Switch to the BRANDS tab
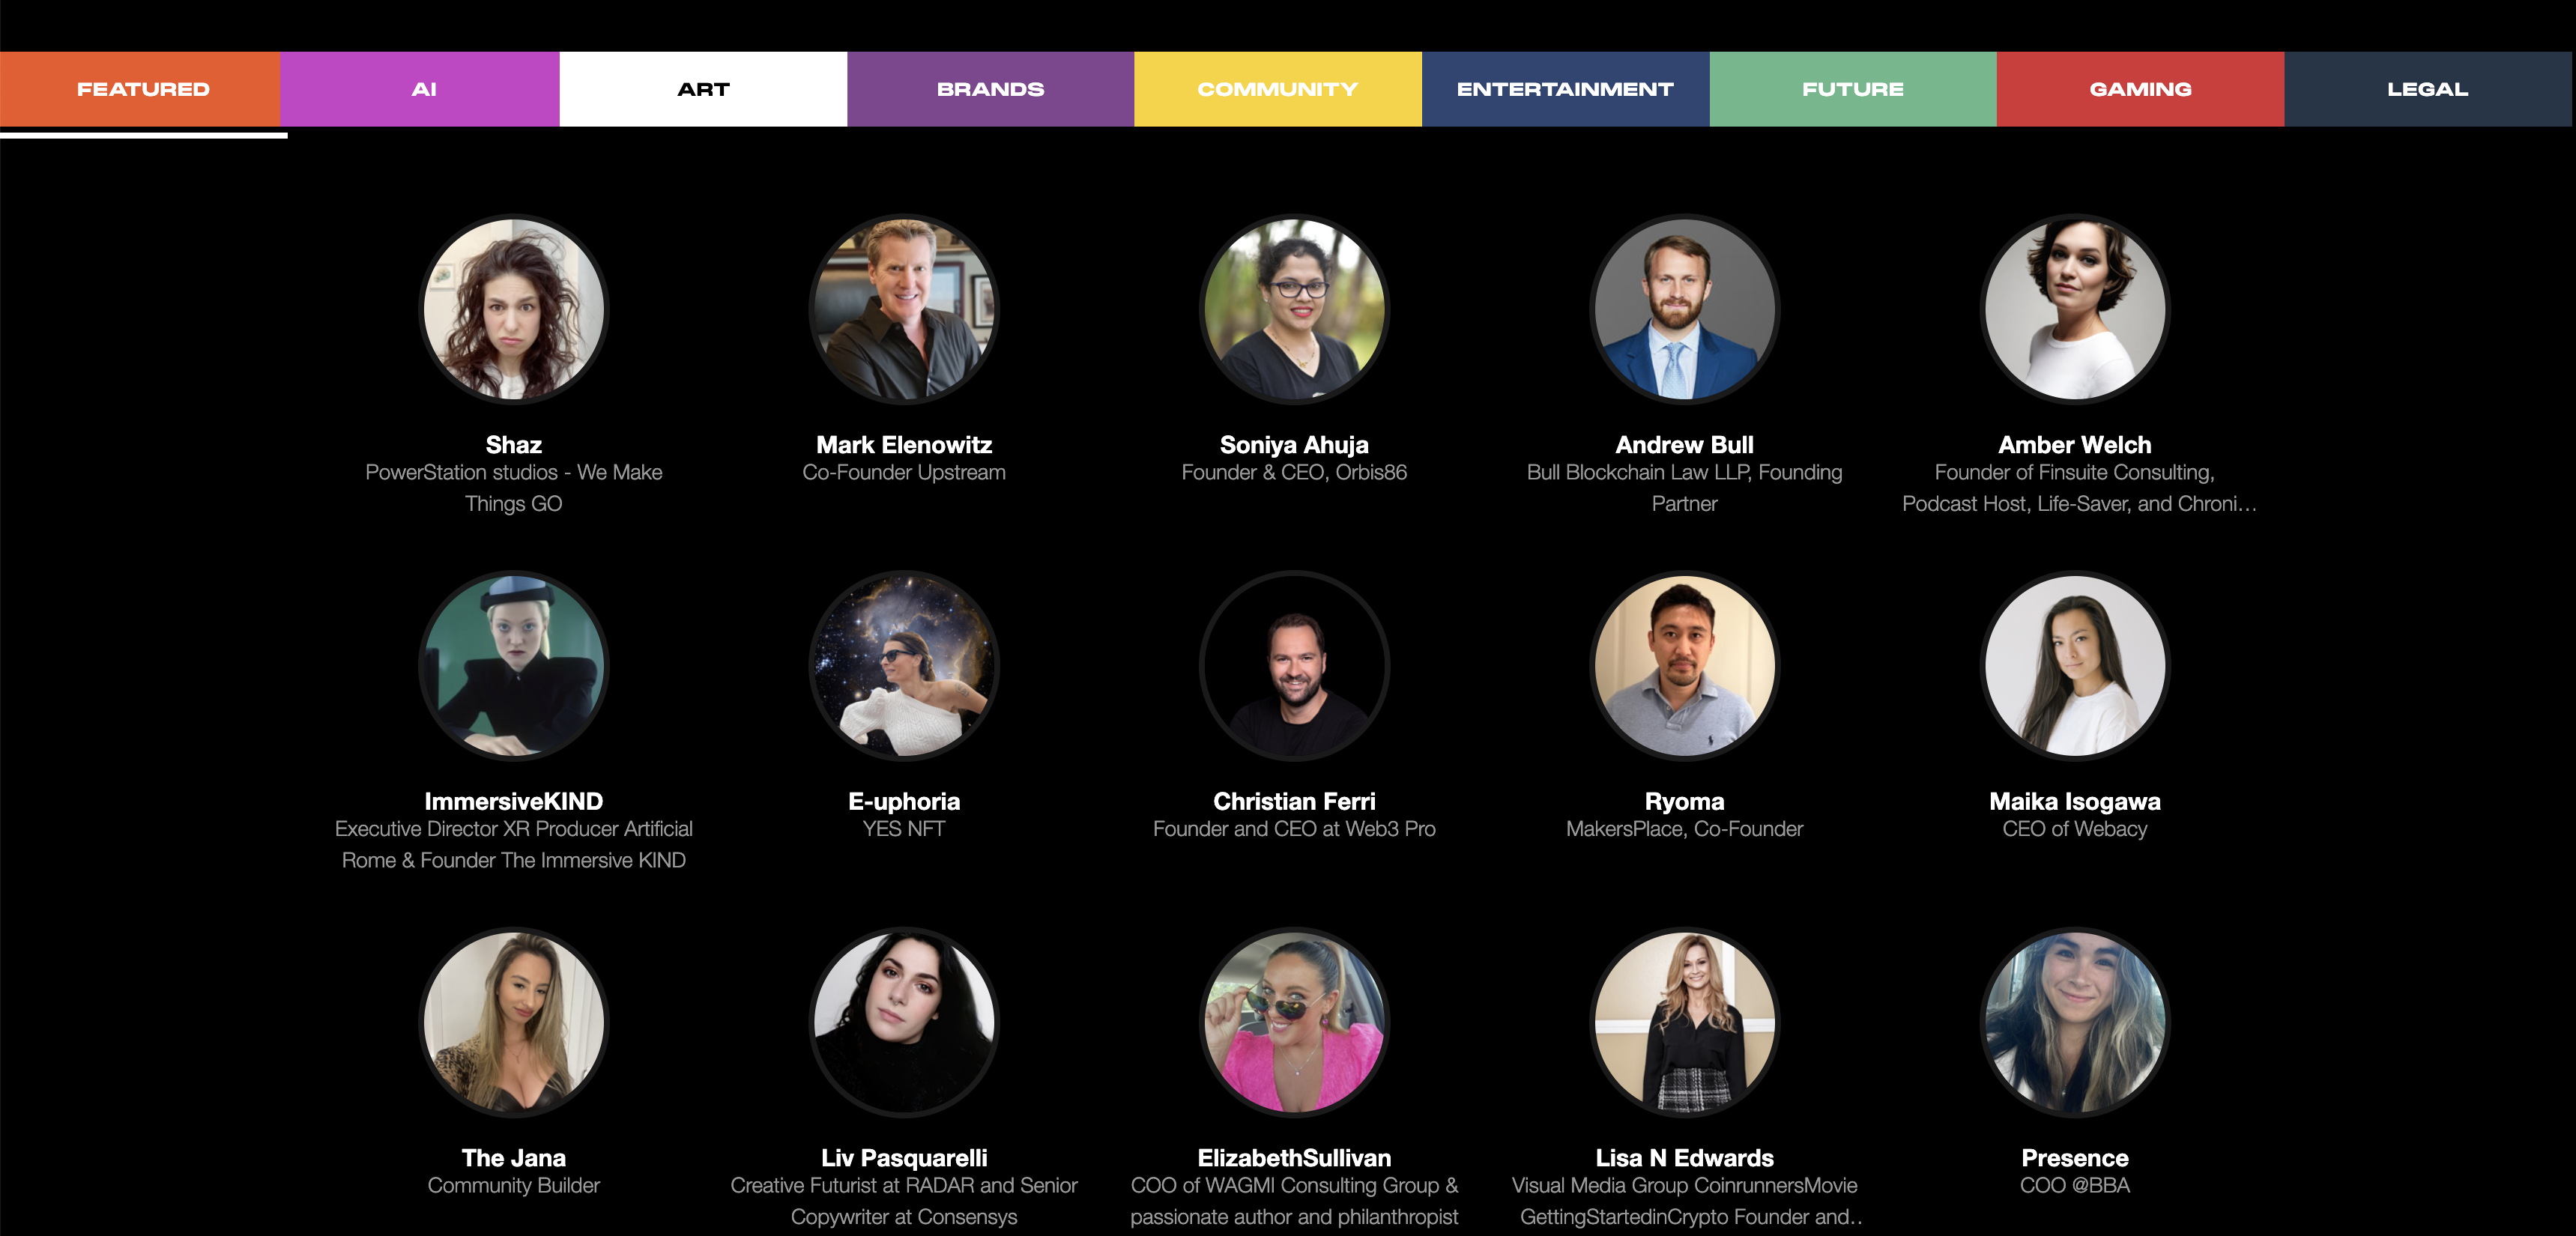This screenshot has width=2576, height=1236. pyautogui.click(x=989, y=88)
